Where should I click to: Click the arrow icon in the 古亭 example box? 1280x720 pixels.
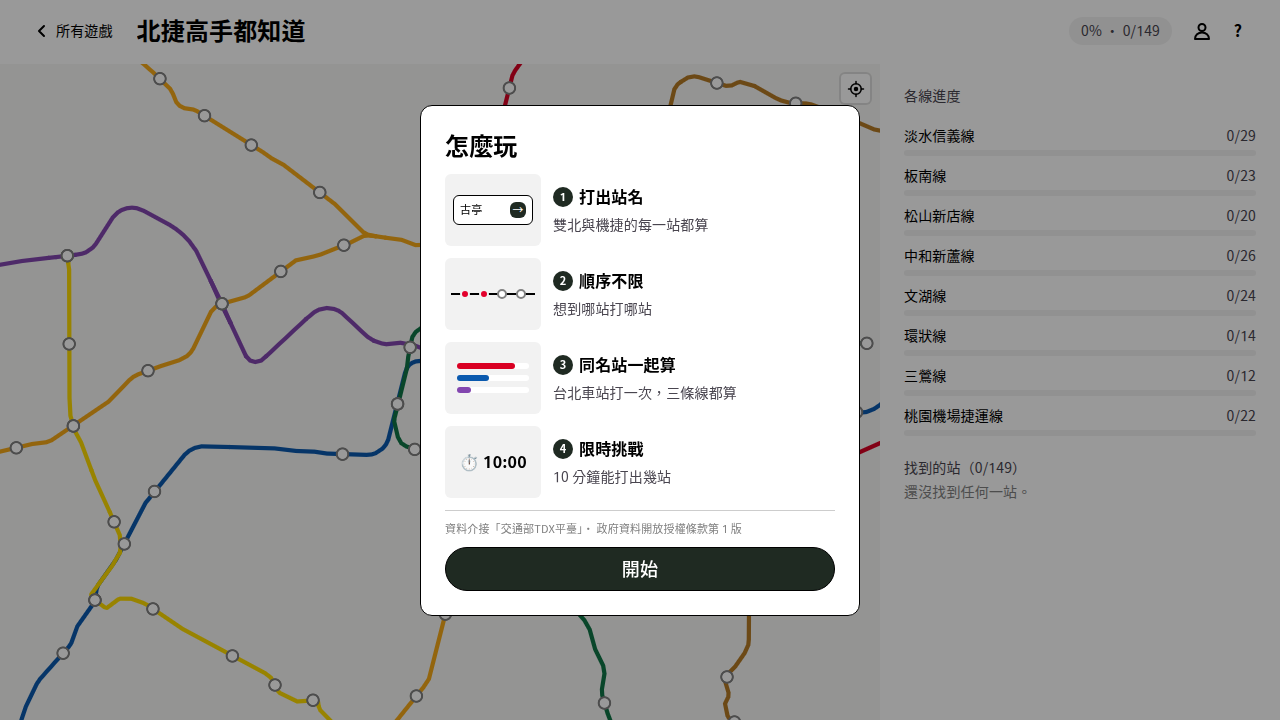pos(518,210)
